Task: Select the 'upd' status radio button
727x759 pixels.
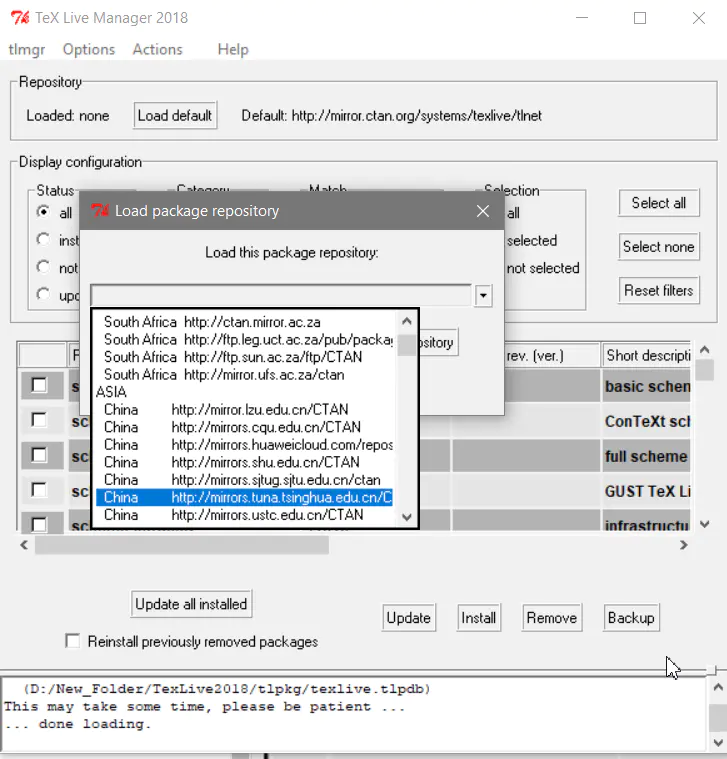Action: click(x=43, y=294)
